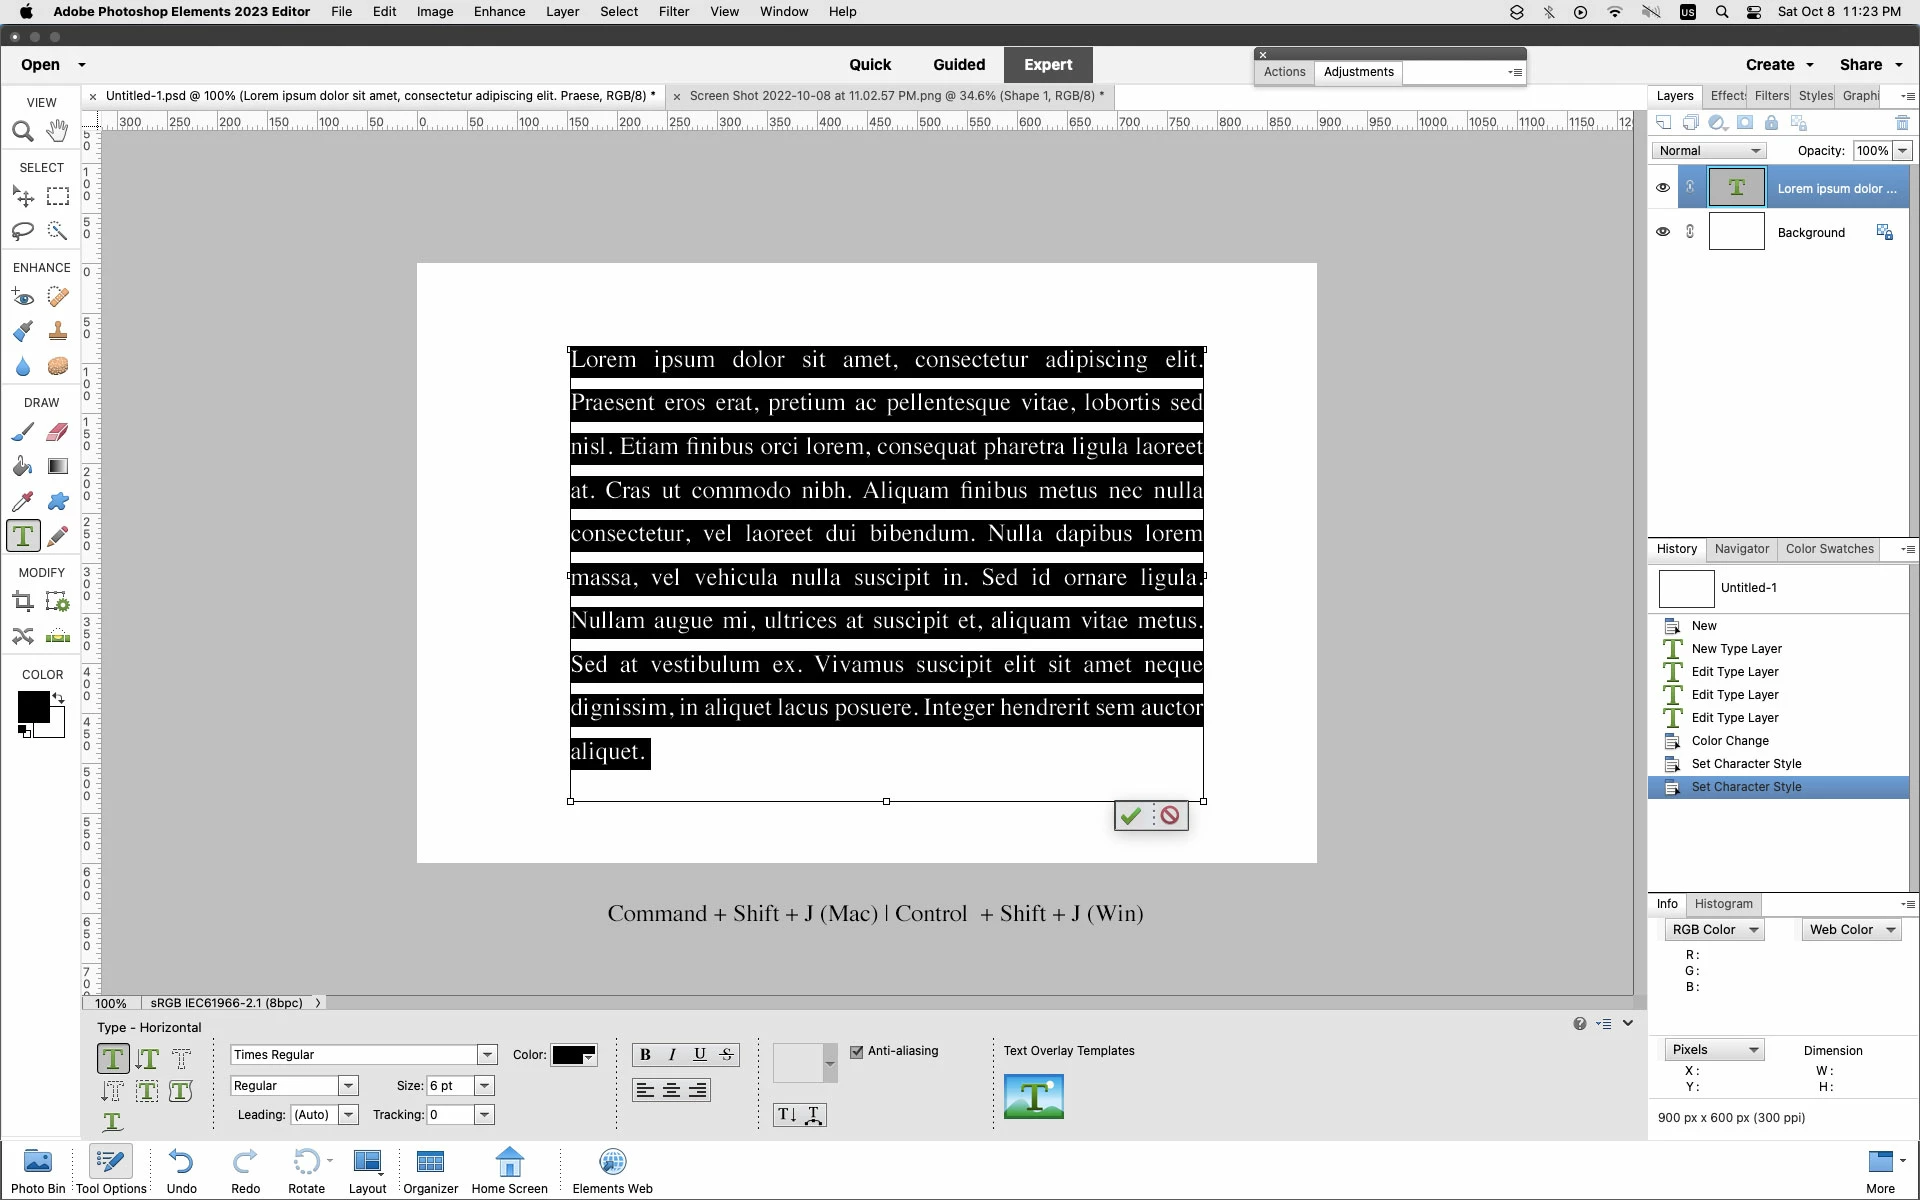Open the Filter menu
This screenshot has height=1200, width=1920.
(673, 12)
